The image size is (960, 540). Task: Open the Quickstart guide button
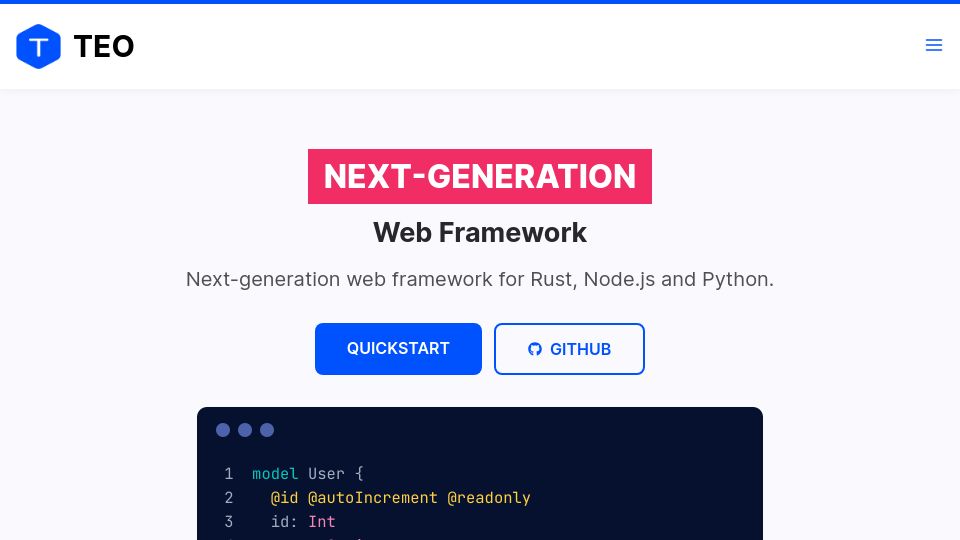click(398, 349)
